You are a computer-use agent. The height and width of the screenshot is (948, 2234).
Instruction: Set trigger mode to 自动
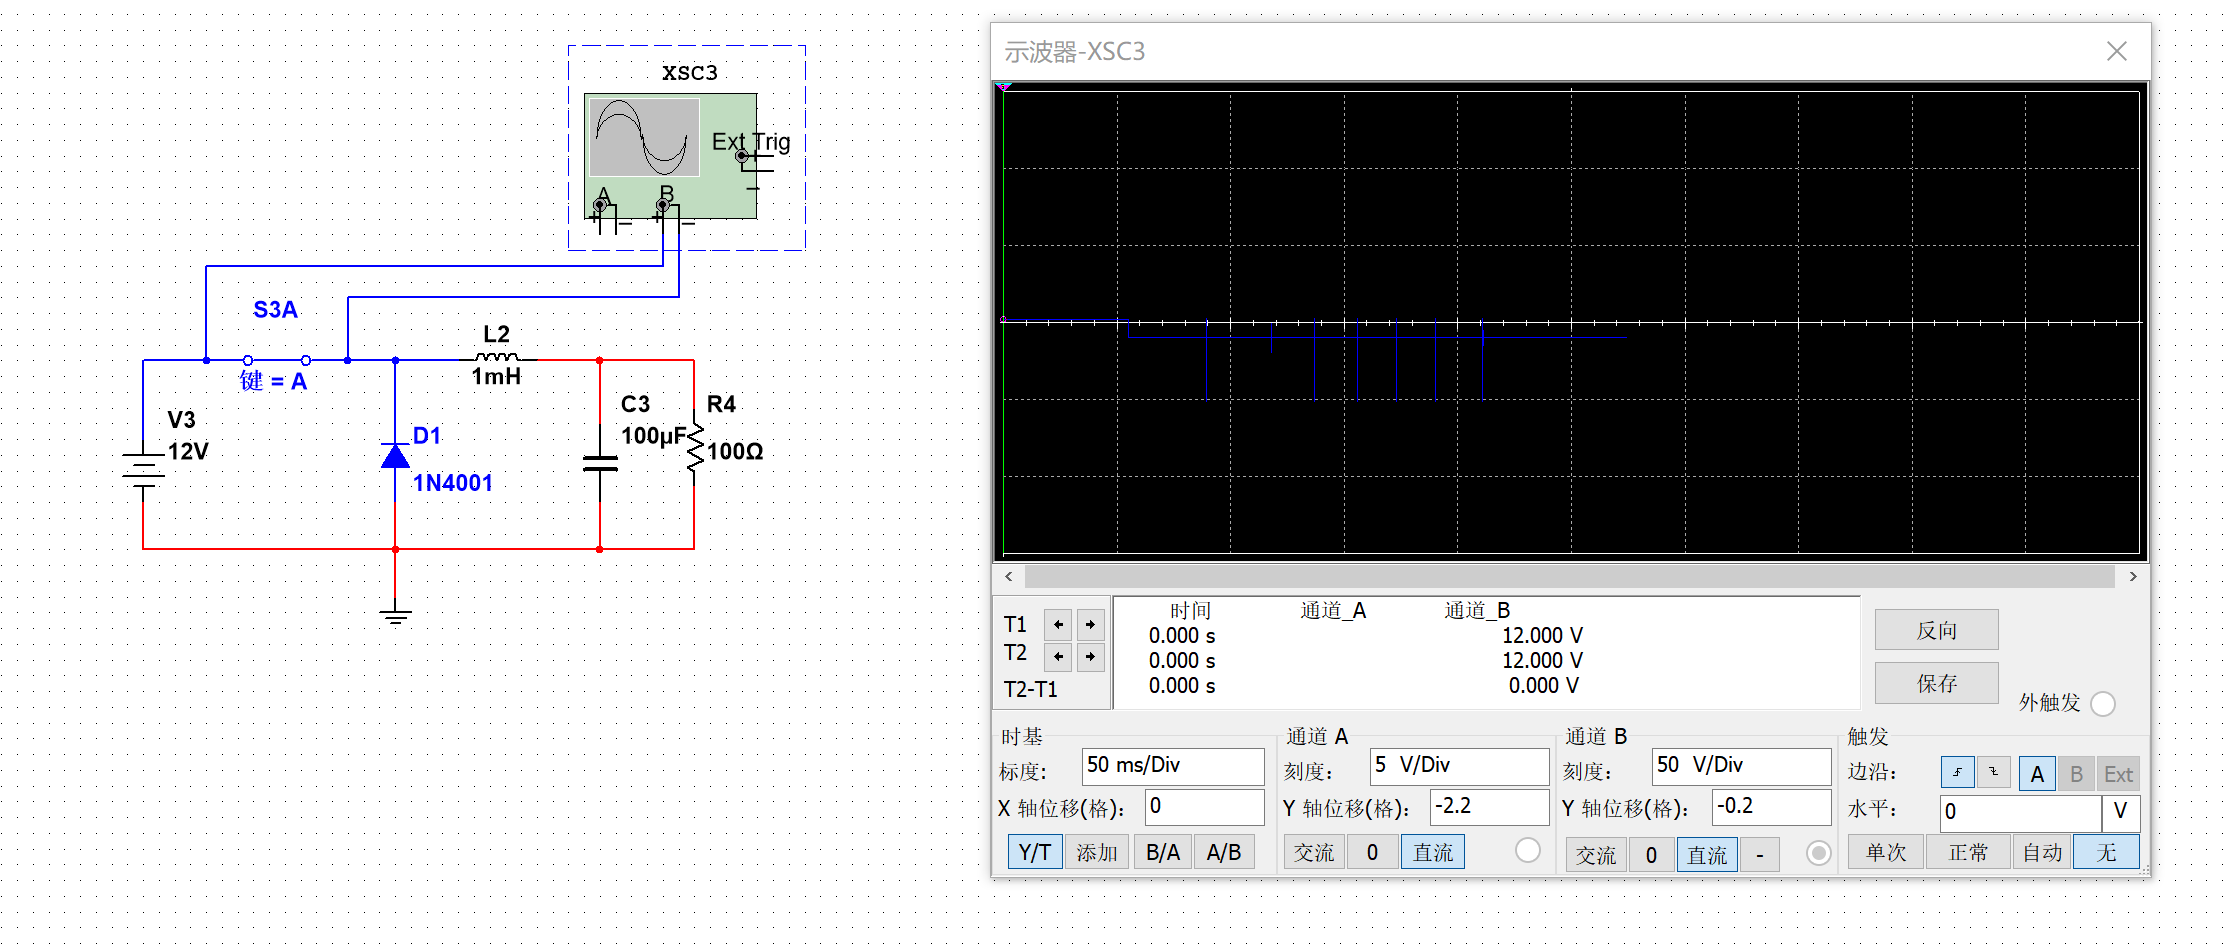tap(2042, 852)
